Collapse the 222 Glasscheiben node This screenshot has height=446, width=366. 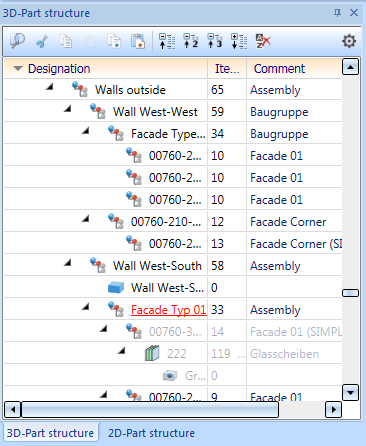122,351
